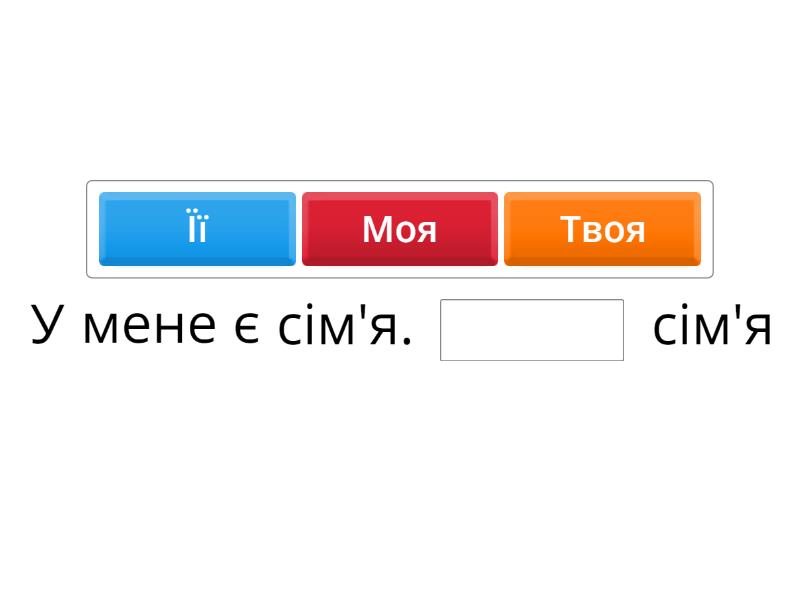The width and height of the screenshot is (800, 600).
Task: Activate the middle tile in the word bank
Action: pyautogui.click(x=399, y=229)
